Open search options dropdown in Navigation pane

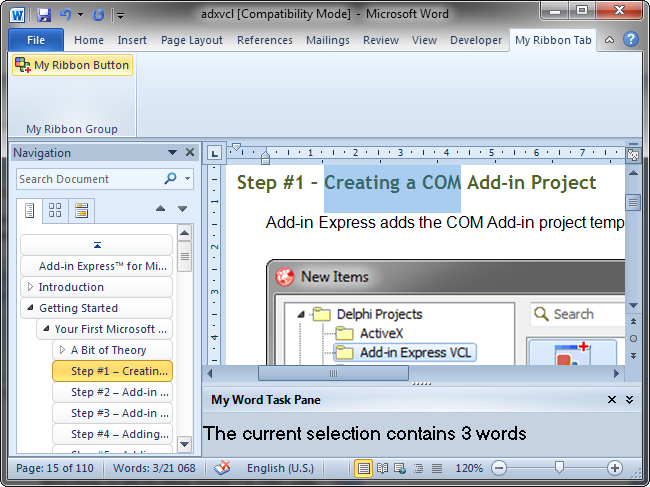tap(187, 179)
